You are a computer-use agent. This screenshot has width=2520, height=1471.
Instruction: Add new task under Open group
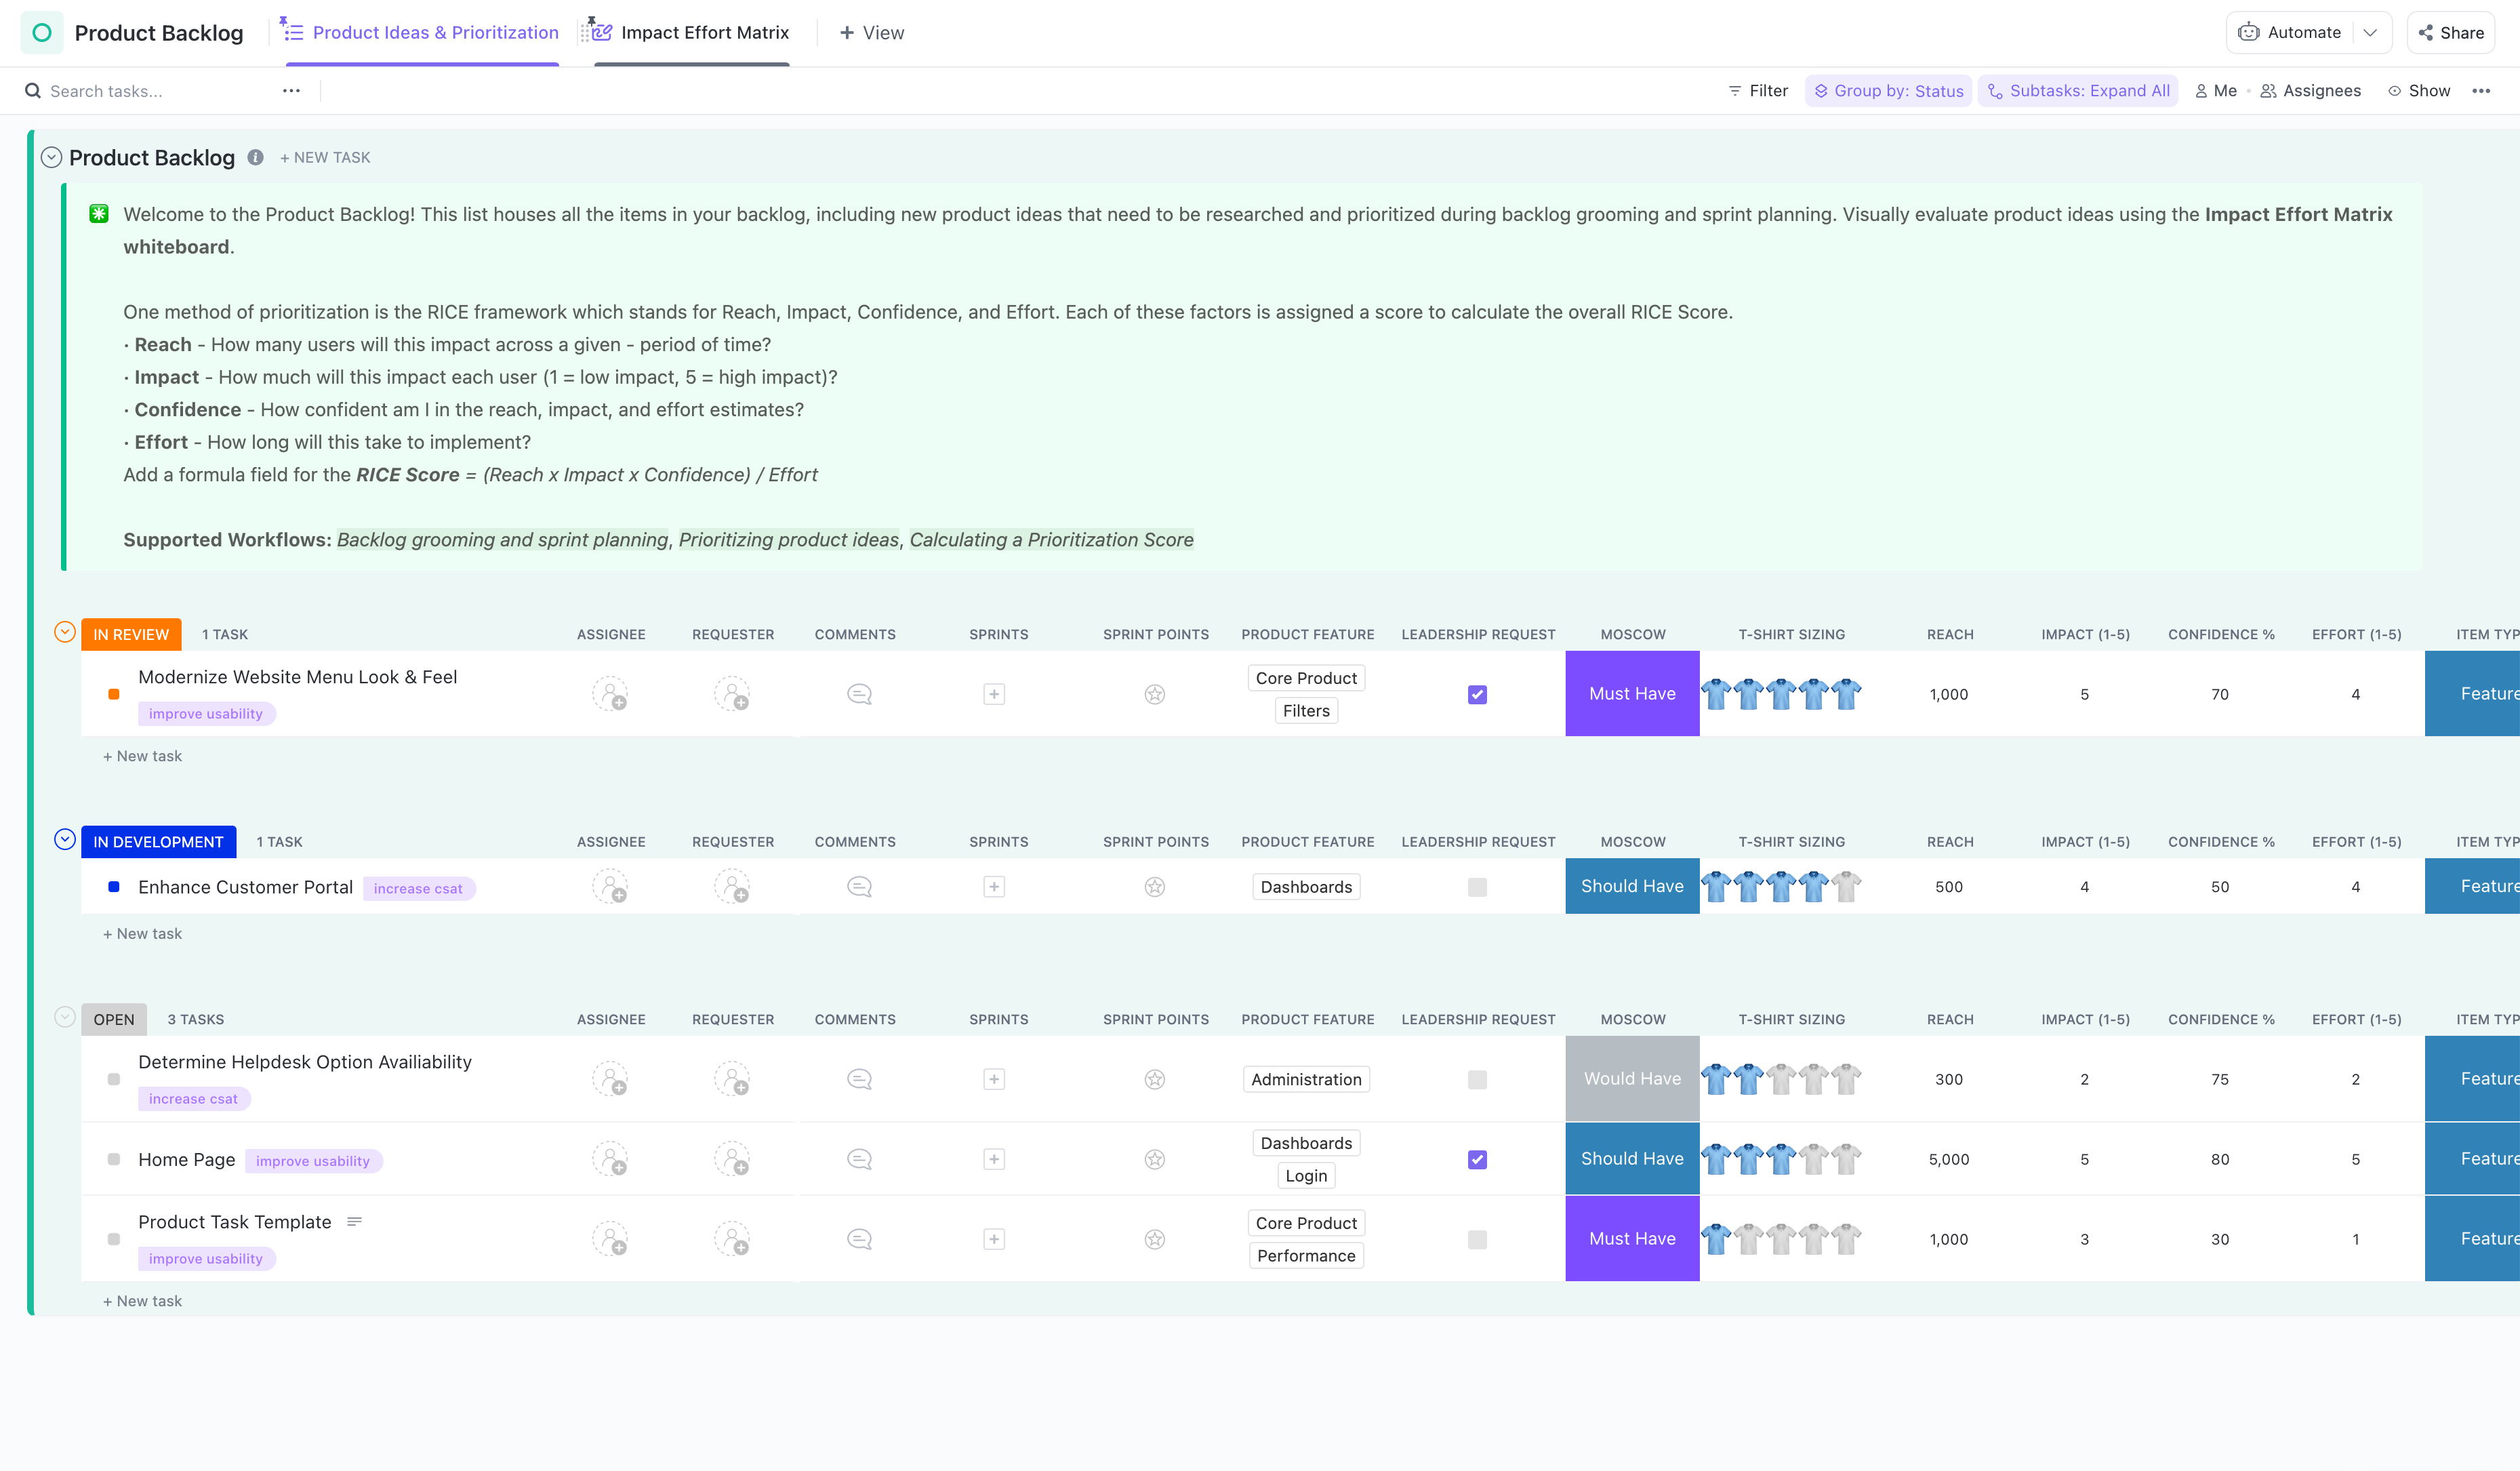coord(143,1301)
